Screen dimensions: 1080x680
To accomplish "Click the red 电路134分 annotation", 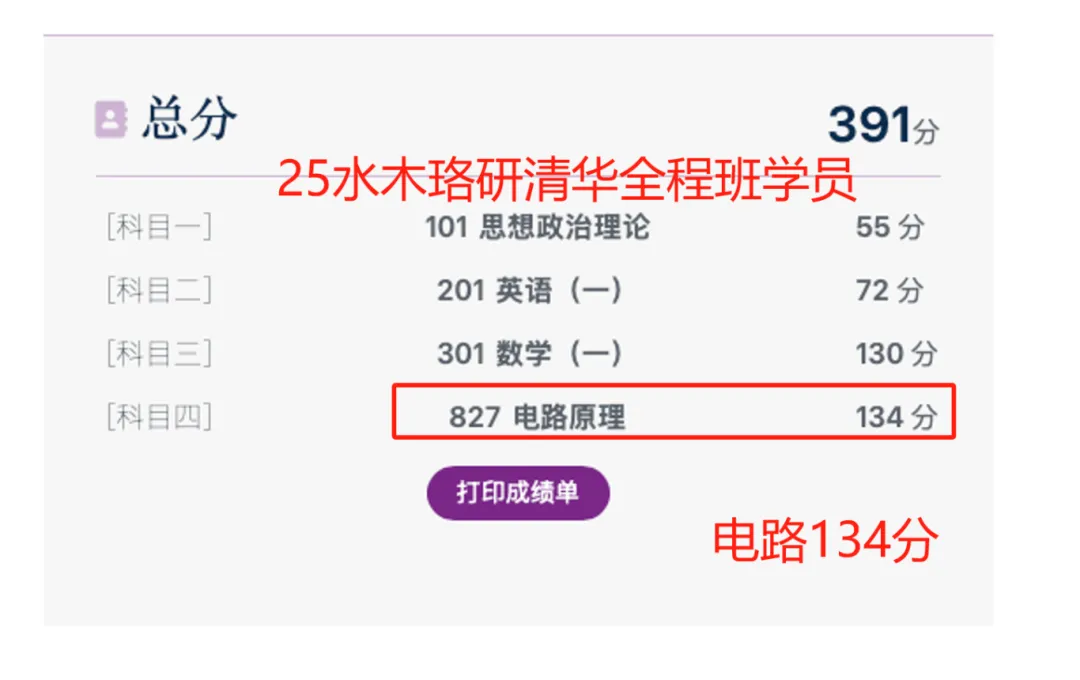I will click(x=825, y=540).
